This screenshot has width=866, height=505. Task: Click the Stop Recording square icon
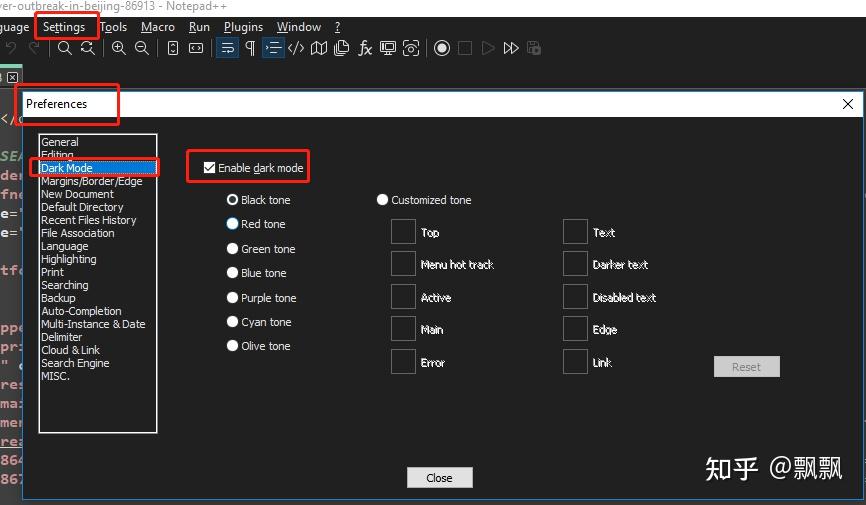coord(465,49)
